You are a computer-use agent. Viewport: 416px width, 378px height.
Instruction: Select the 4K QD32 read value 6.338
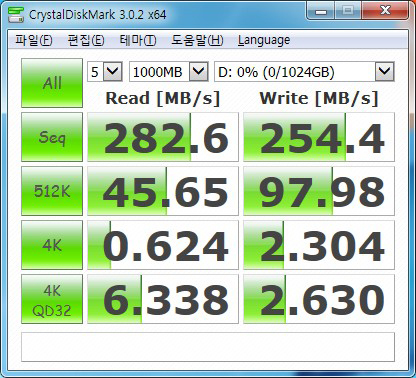tap(163, 299)
